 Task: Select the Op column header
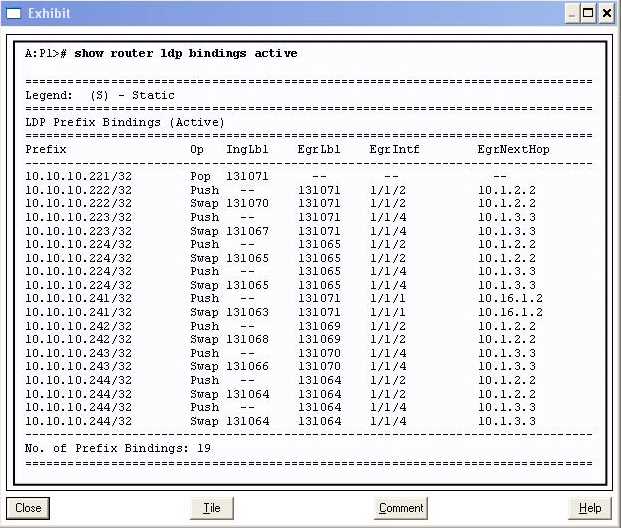coord(197,149)
